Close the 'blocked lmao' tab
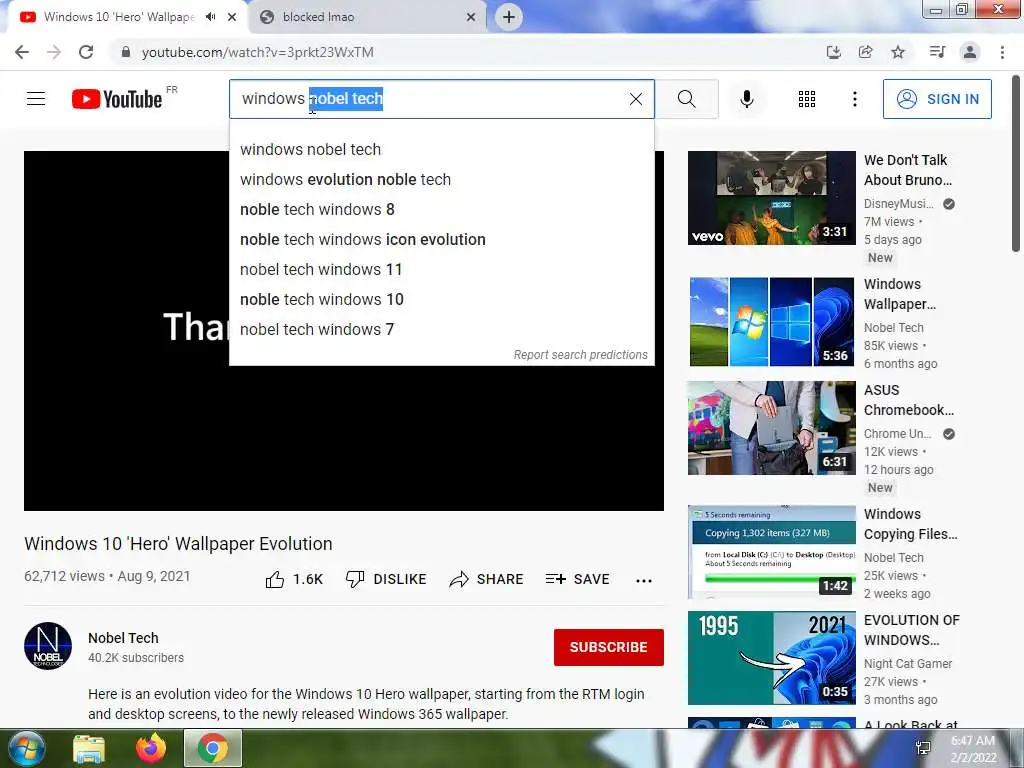Image resolution: width=1024 pixels, height=768 pixels. (471, 17)
